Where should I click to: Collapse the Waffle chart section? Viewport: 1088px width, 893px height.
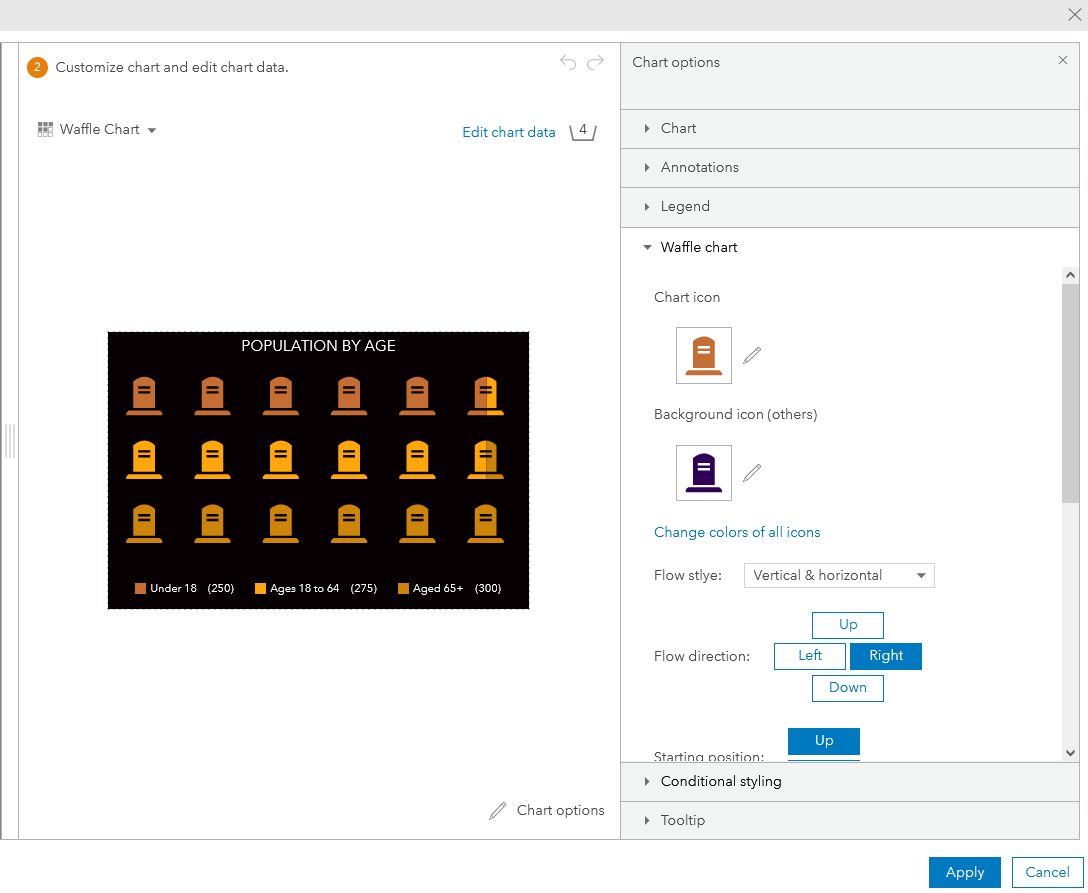coord(850,247)
